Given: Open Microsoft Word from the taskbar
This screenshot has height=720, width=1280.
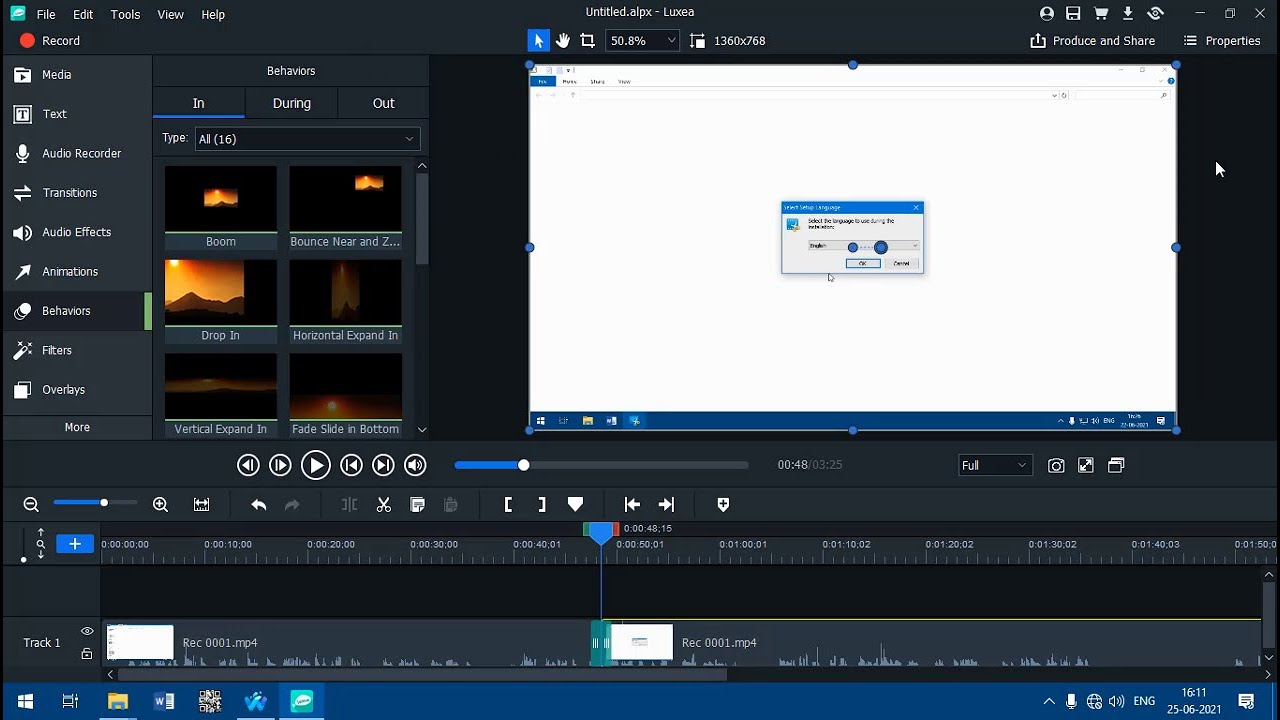Looking at the screenshot, I should pyautogui.click(x=164, y=701).
